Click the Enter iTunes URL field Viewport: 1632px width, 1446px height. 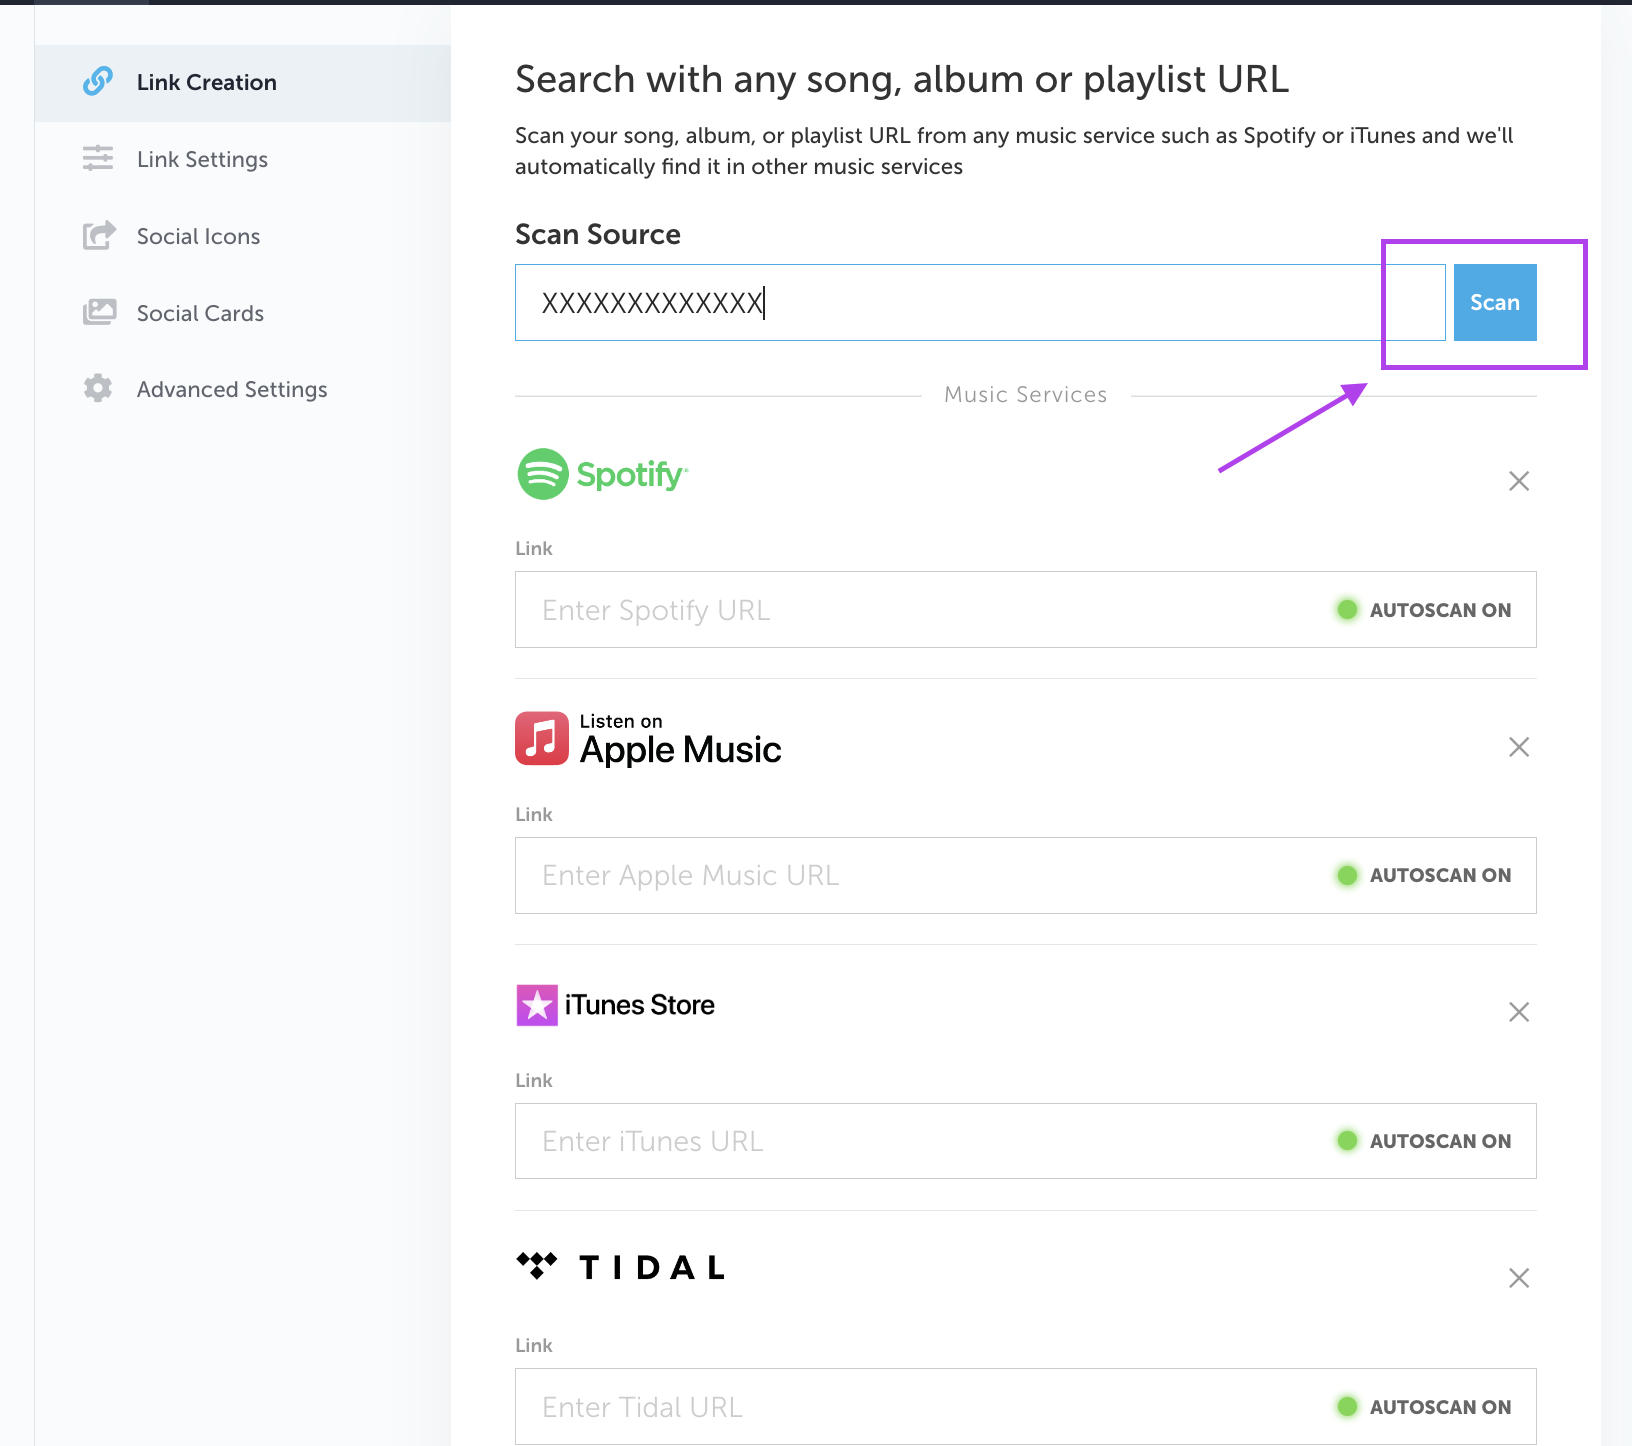click(x=1026, y=1141)
